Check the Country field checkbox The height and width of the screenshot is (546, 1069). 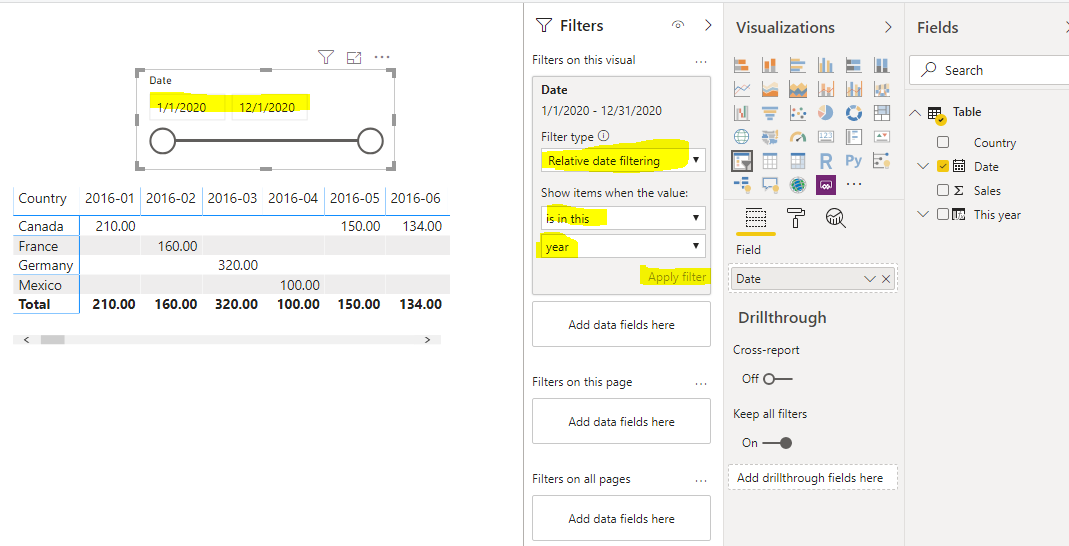pyautogui.click(x=943, y=142)
